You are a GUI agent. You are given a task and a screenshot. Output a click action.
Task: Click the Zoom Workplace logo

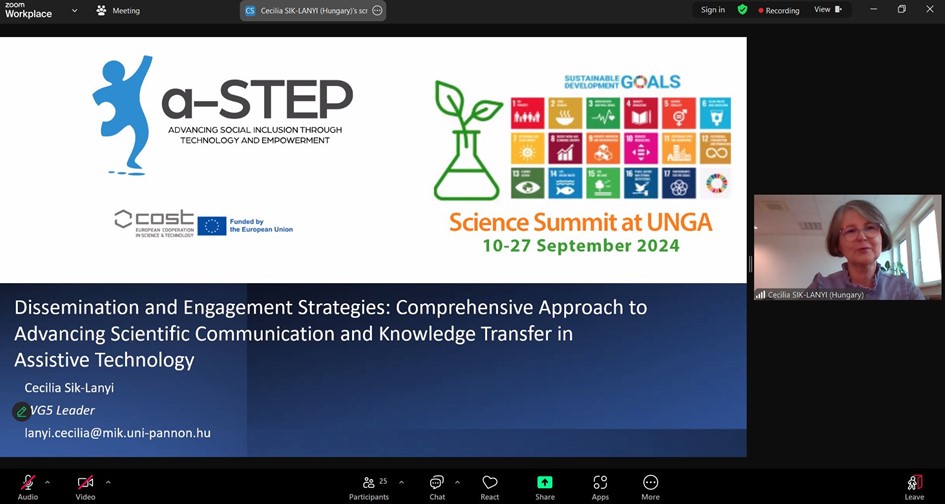[28, 10]
